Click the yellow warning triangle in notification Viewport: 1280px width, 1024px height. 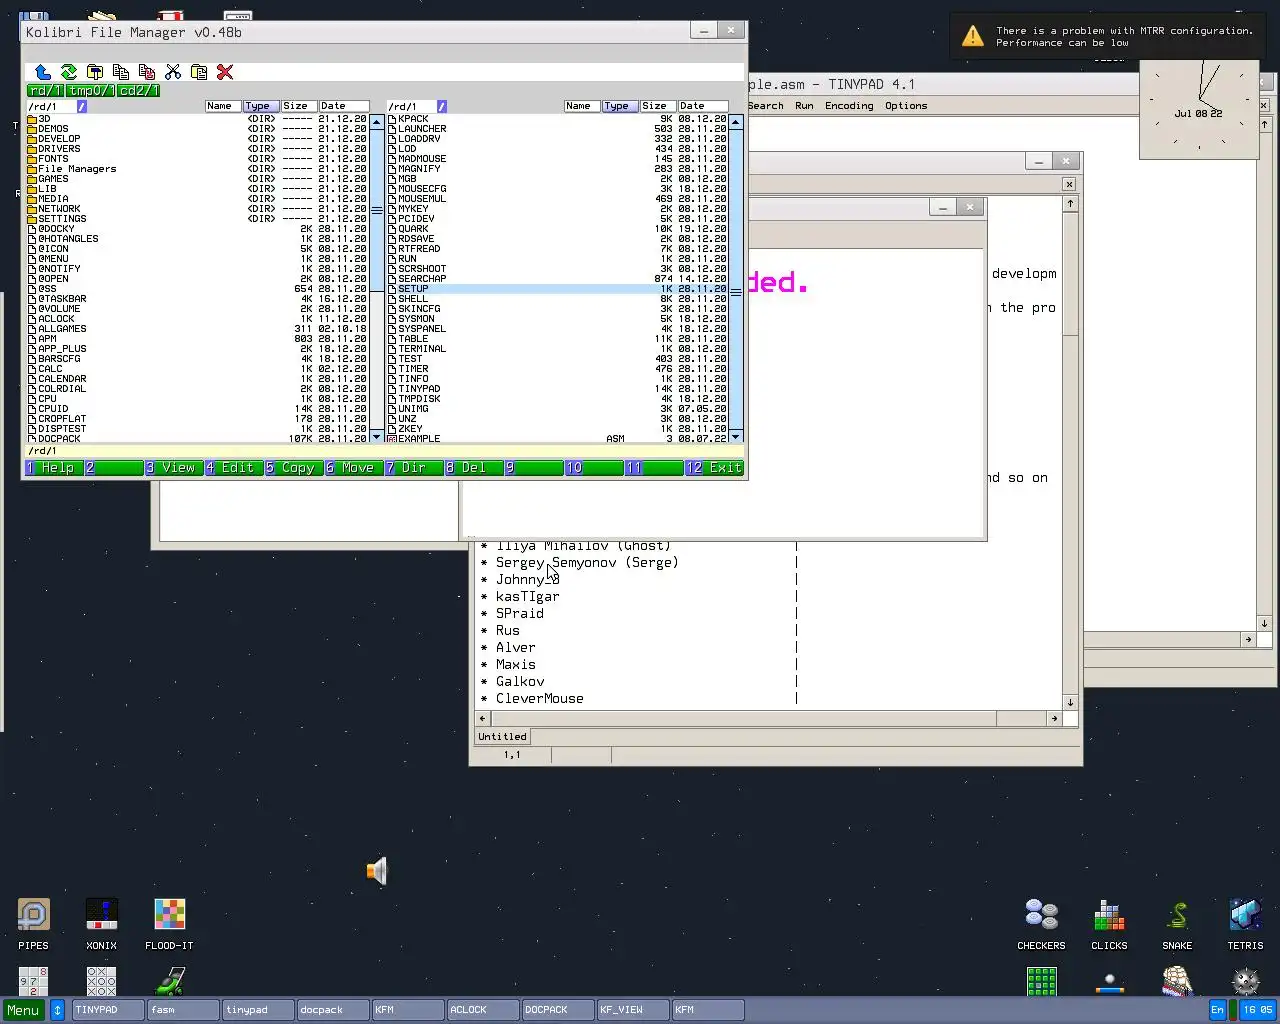coord(972,36)
